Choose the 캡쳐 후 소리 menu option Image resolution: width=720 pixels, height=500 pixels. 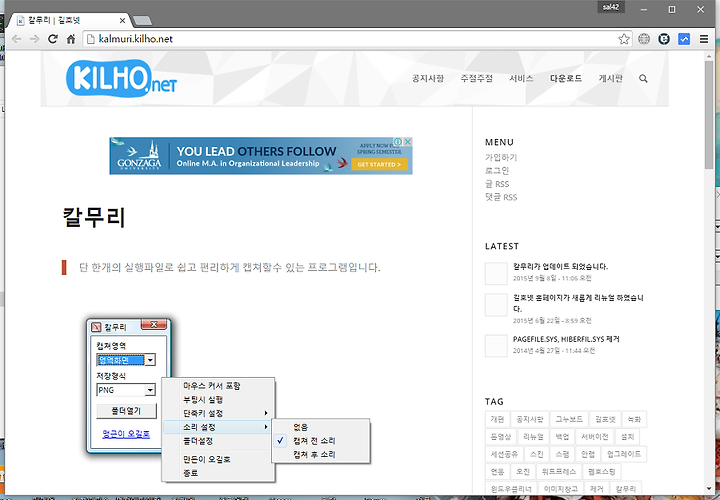(321, 455)
